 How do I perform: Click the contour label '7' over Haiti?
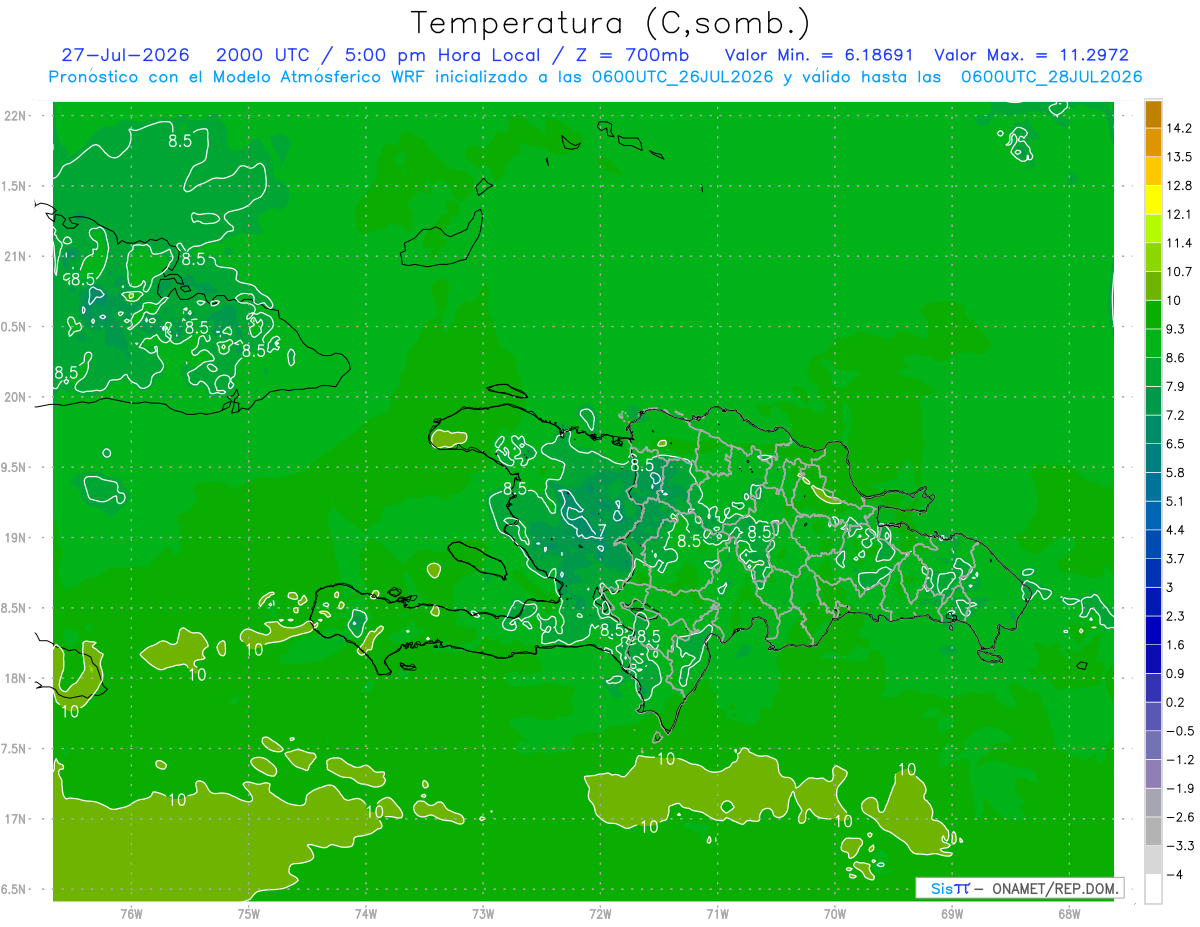pyautogui.click(x=601, y=530)
